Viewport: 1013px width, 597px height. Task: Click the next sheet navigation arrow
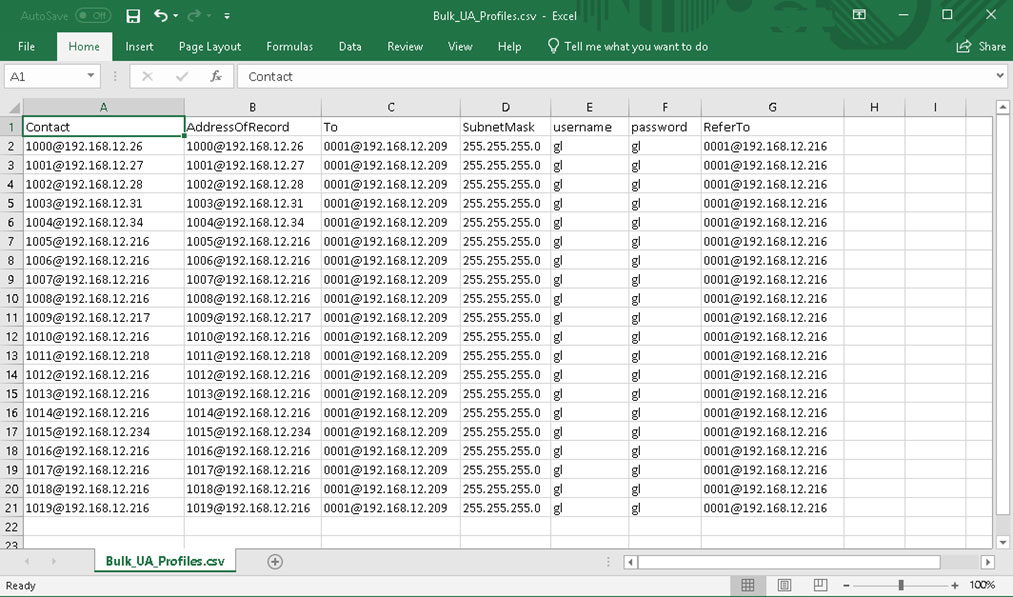pyautogui.click(x=53, y=561)
